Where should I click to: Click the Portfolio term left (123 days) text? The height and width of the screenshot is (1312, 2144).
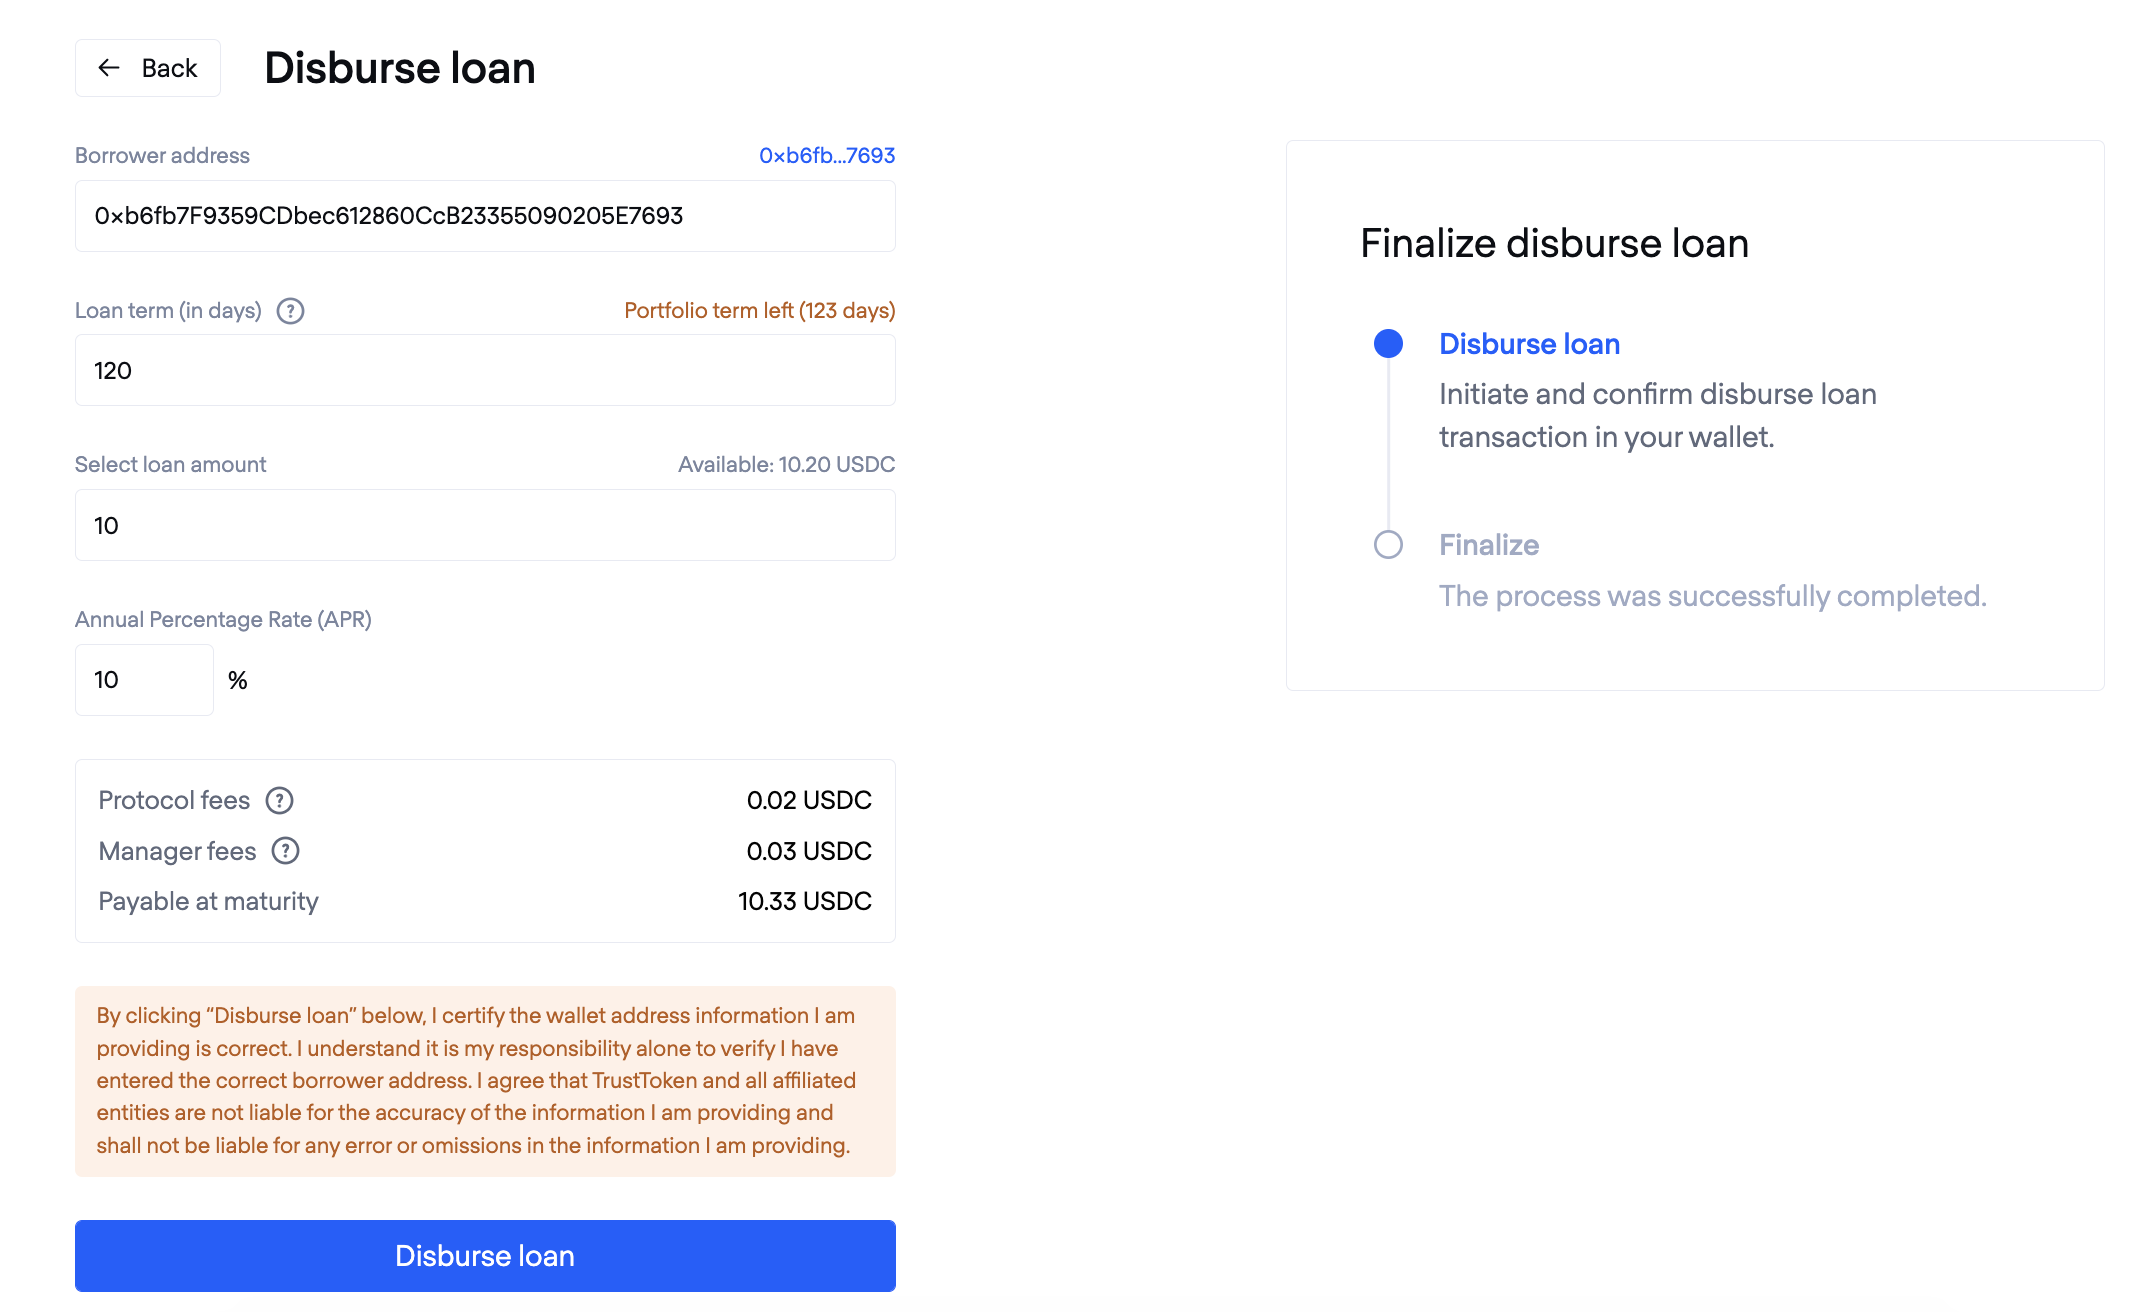(760, 311)
